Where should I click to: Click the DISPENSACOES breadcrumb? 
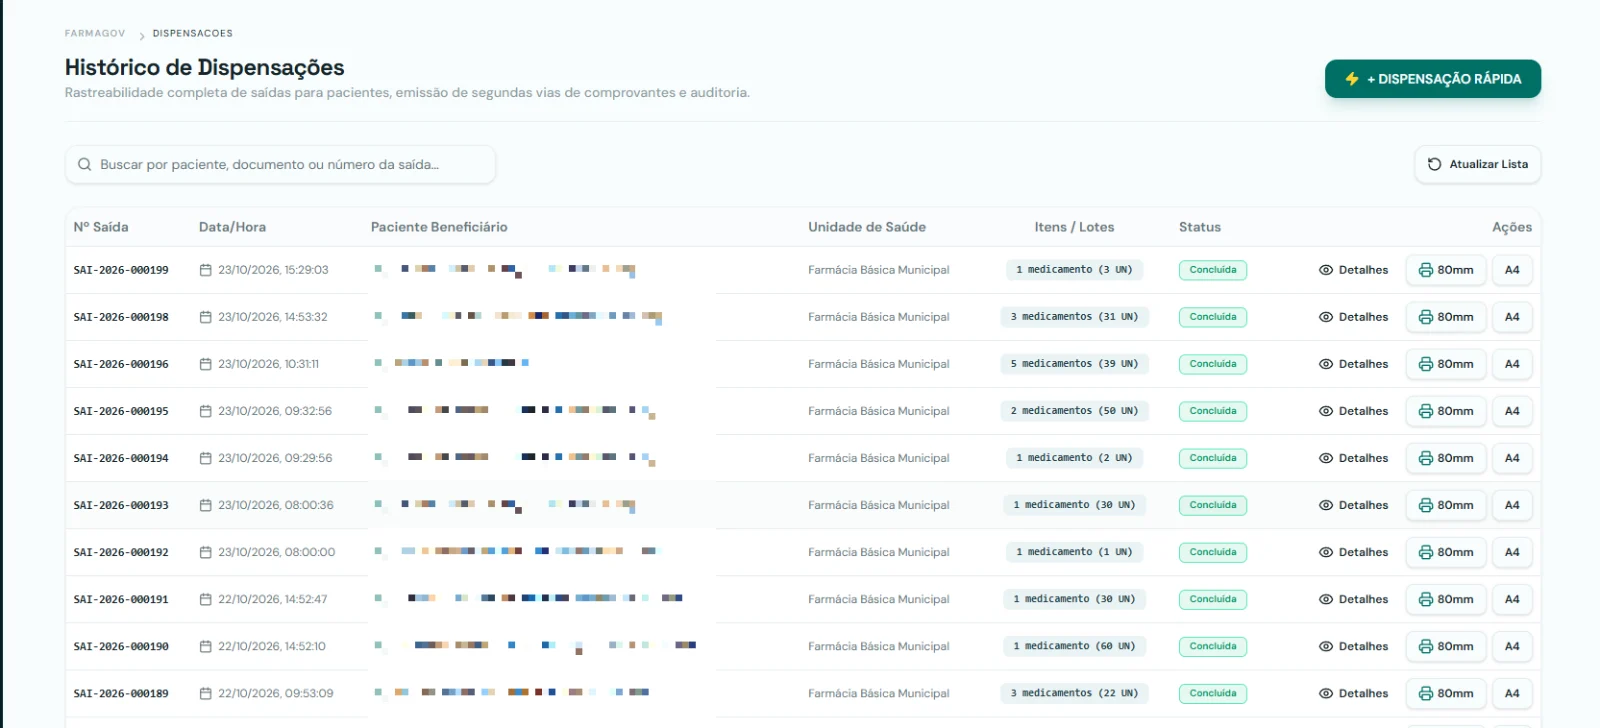[193, 33]
